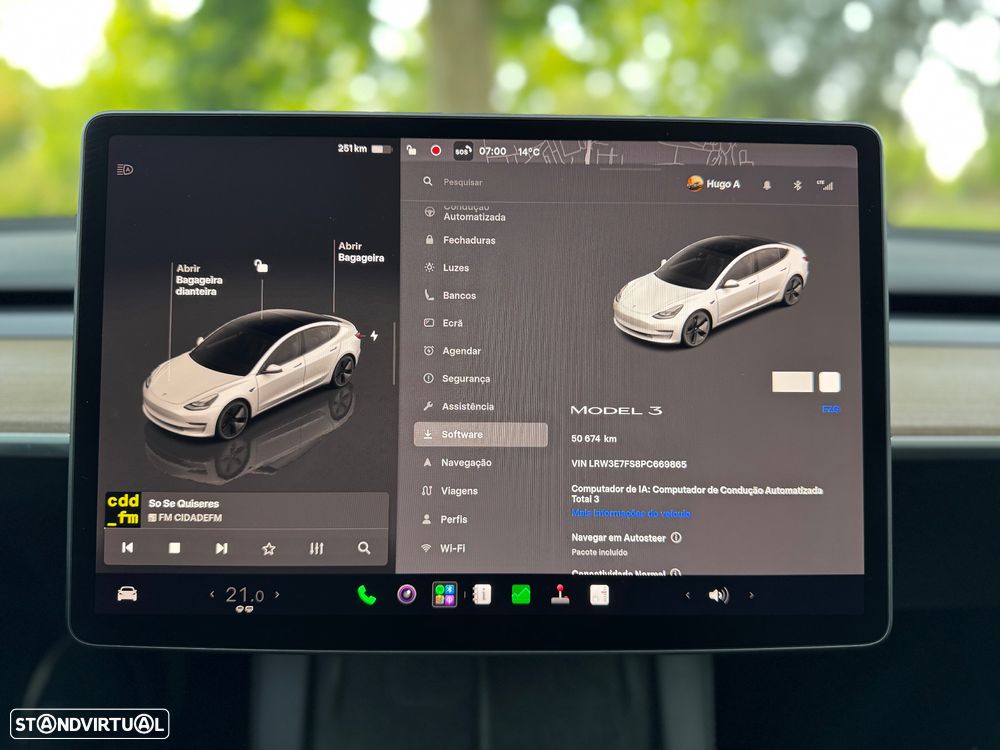Decrease temperature with the left arrow
The height and width of the screenshot is (750, 1000).
click(212, 594)
